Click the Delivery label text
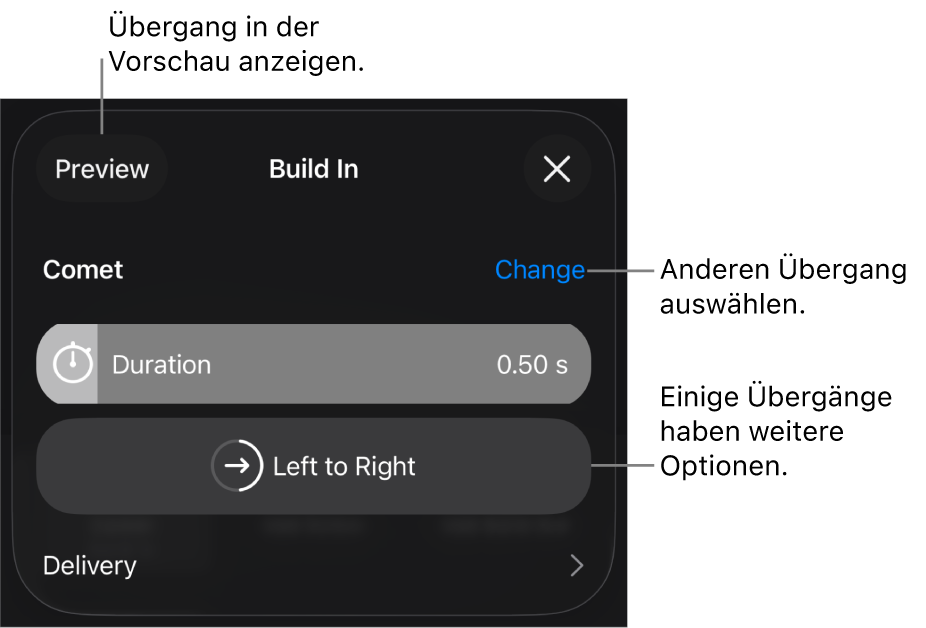This screenshot has height=628, width=926. click(90, 566)
